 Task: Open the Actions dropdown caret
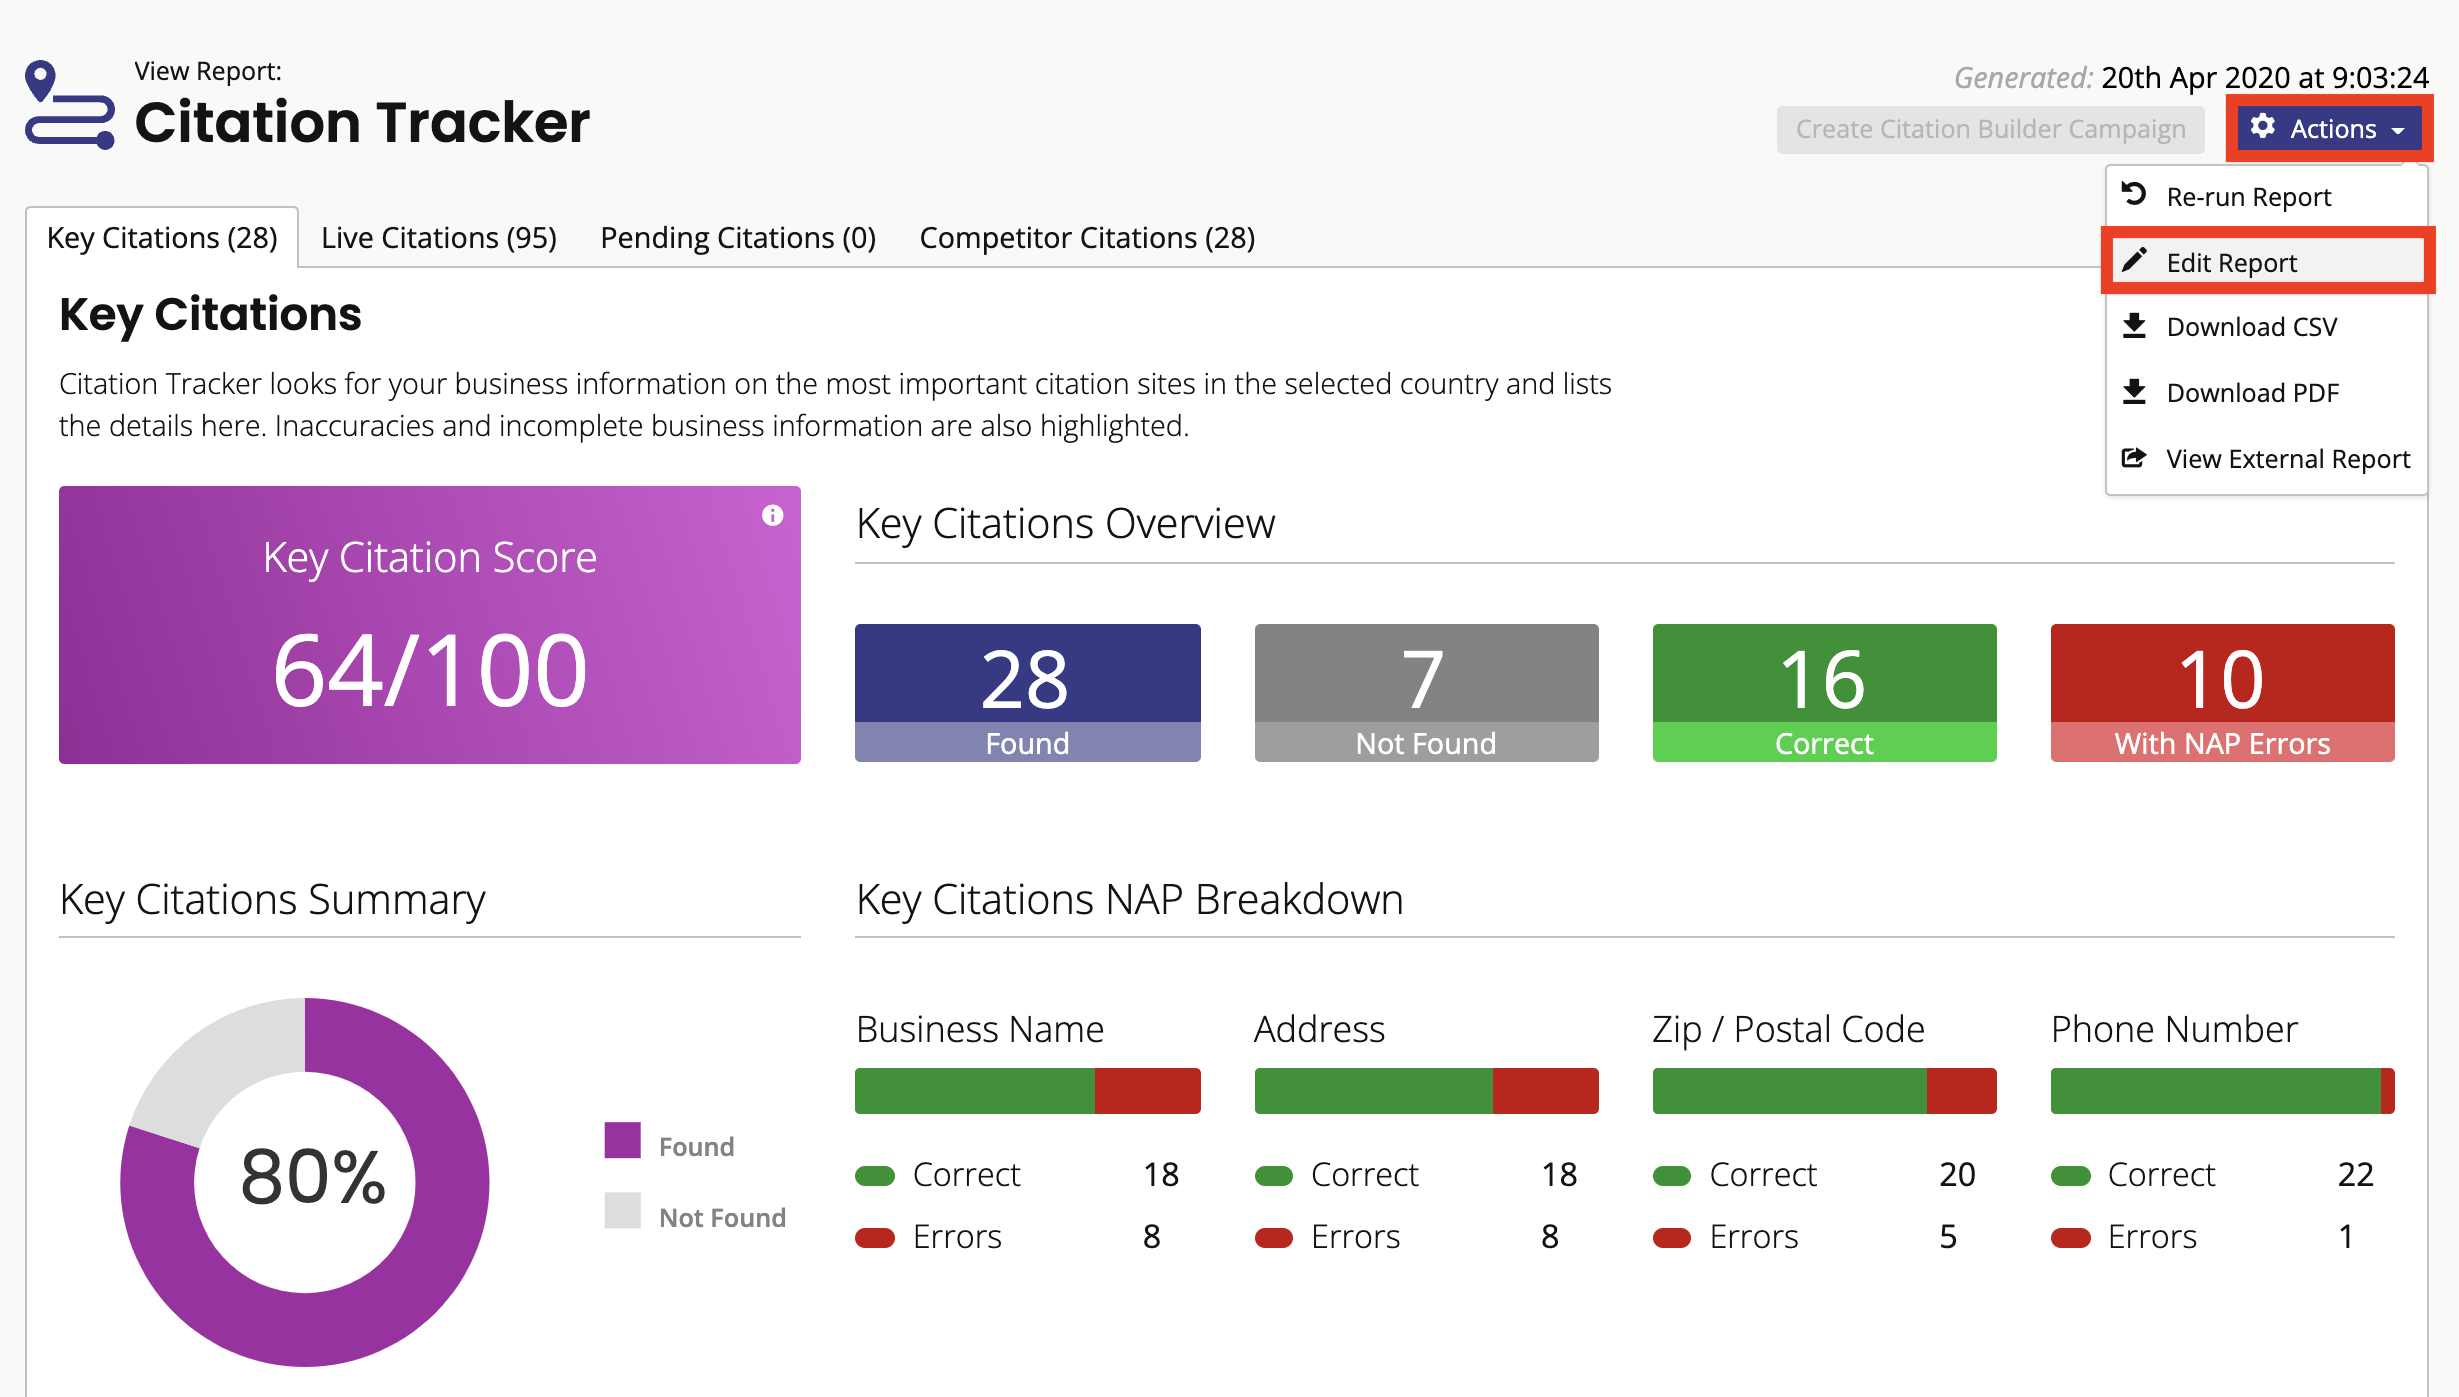[2398, 131]
